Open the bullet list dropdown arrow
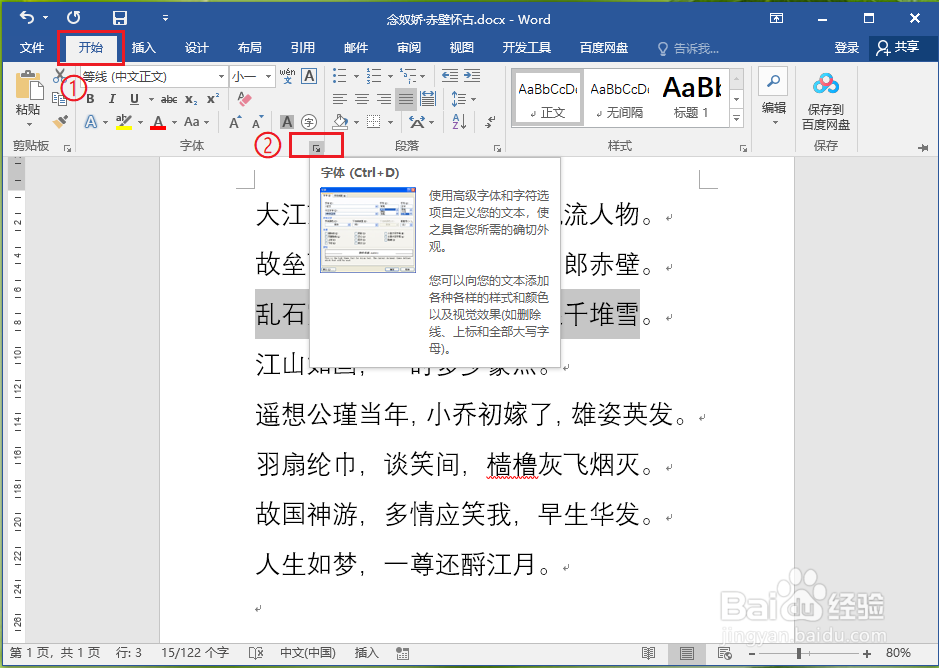 [x=356, y=76]
